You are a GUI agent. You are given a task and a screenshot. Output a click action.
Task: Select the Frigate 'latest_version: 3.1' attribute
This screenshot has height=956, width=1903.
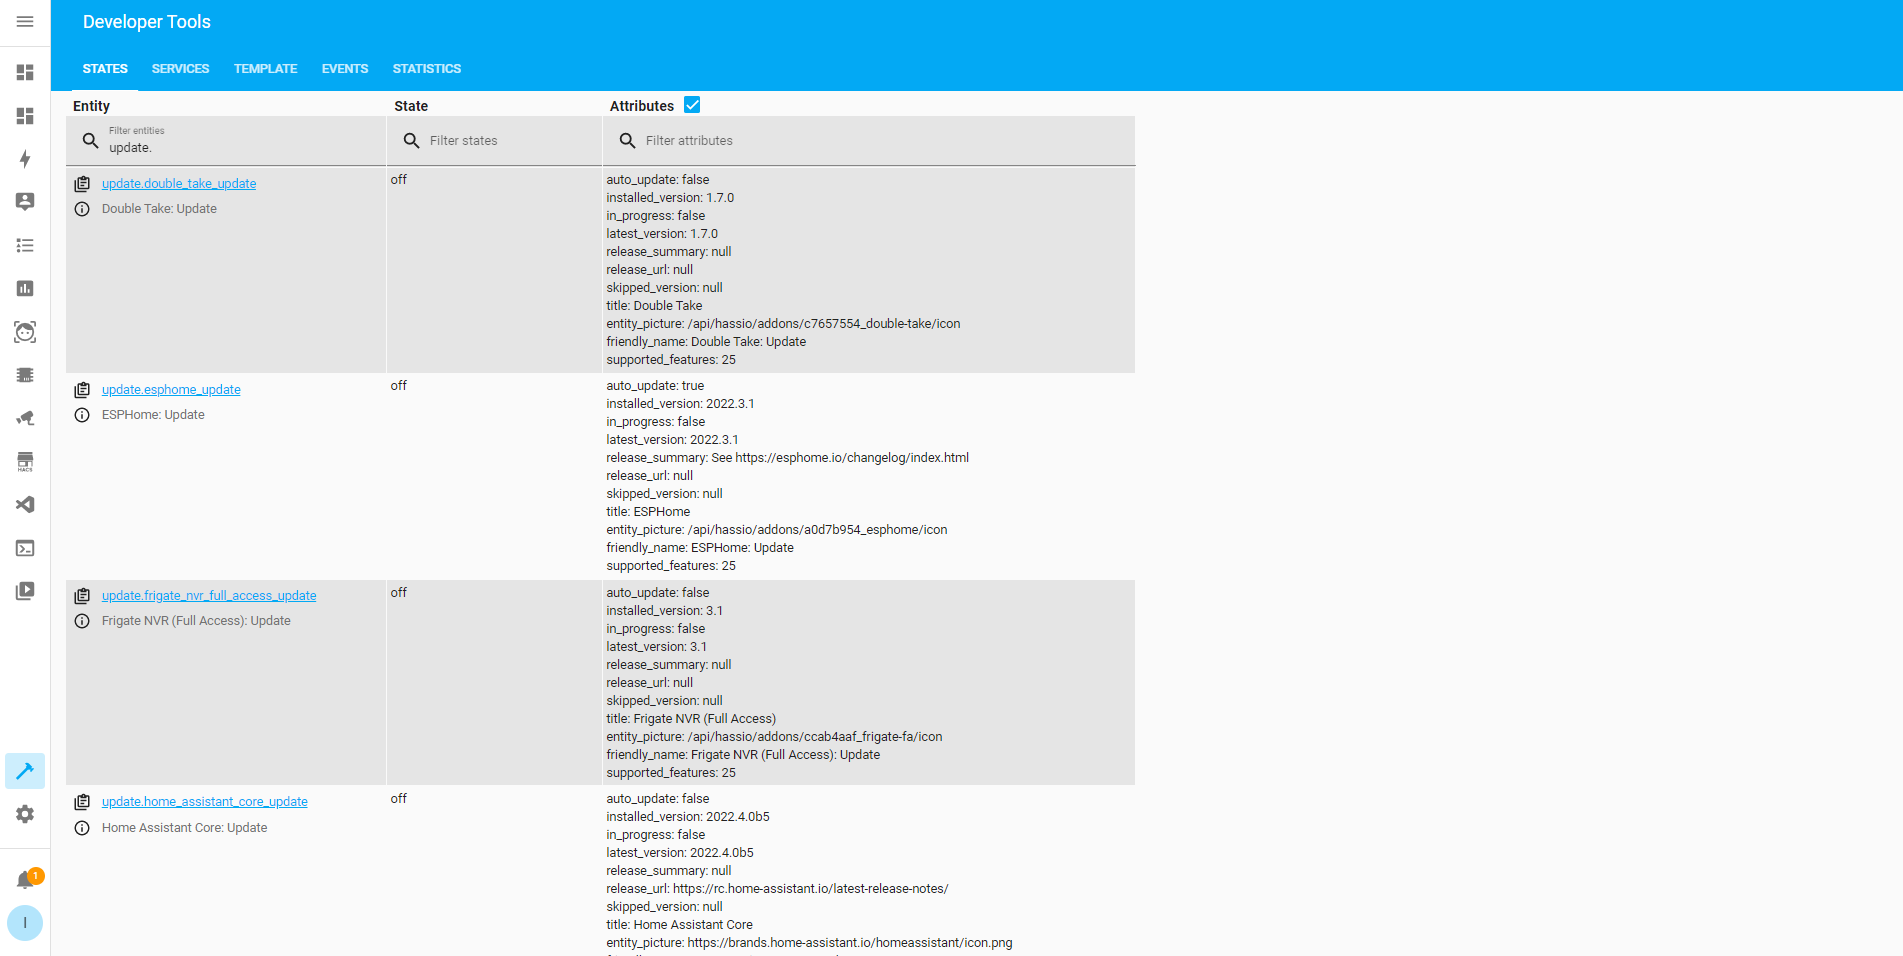pyautogui.click(x=656, y=647)
